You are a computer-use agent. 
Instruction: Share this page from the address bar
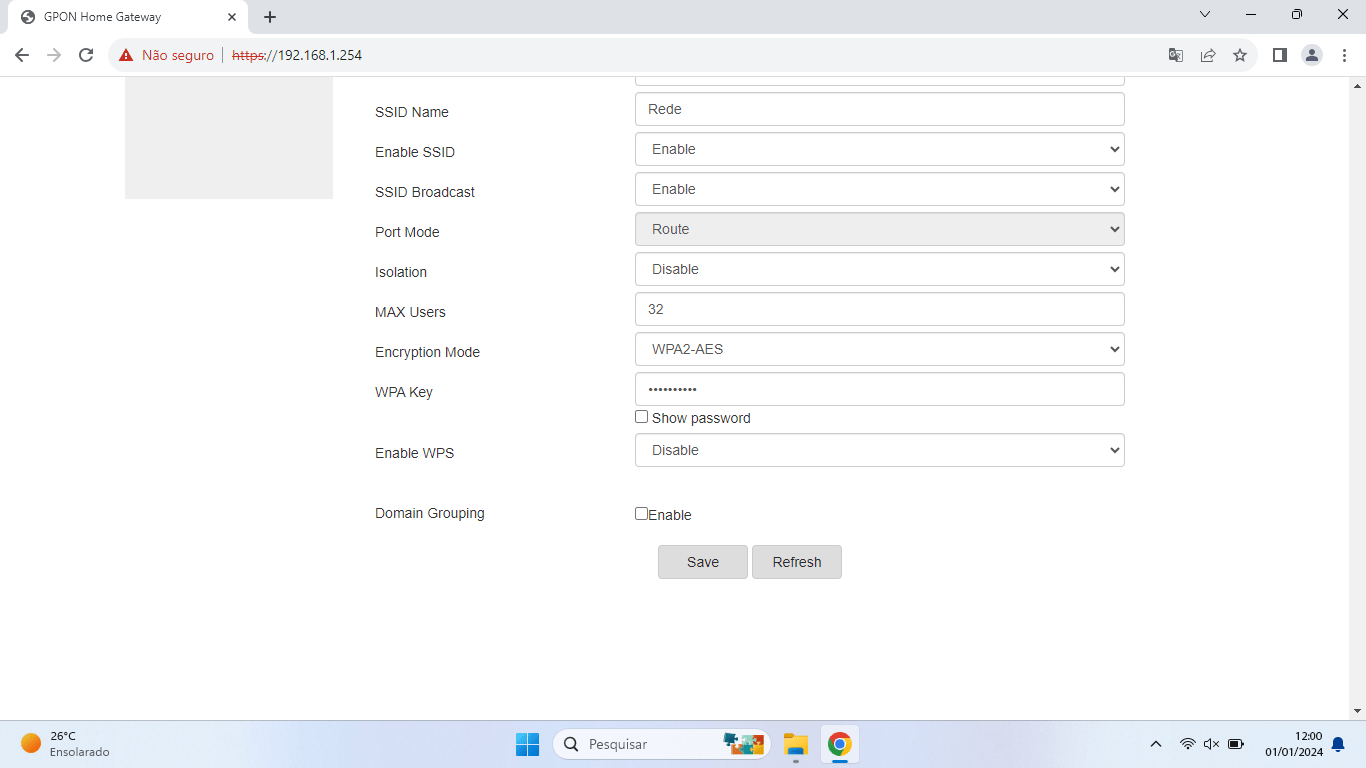tap(1208, 55)
